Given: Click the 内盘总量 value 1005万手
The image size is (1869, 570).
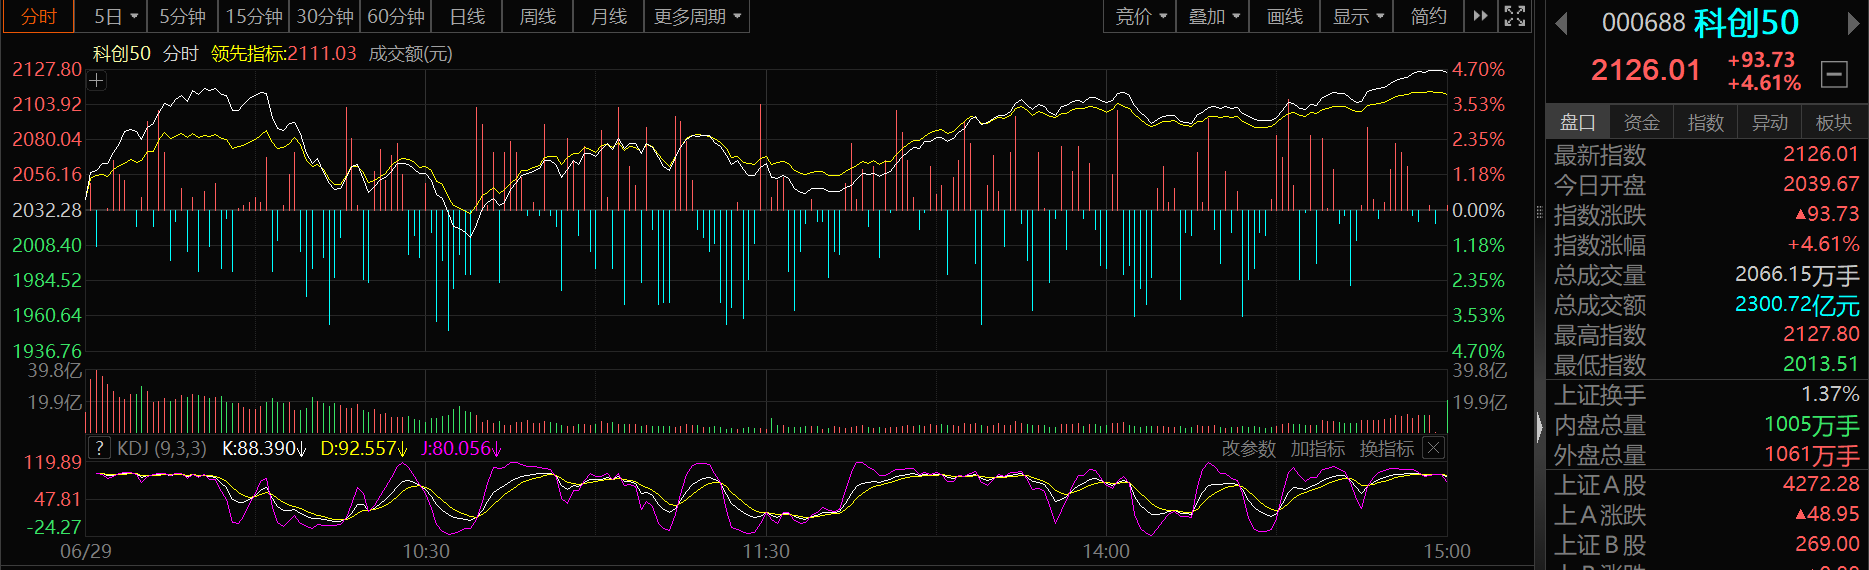Looking at the screenshot, I should tap(1811, 425).
